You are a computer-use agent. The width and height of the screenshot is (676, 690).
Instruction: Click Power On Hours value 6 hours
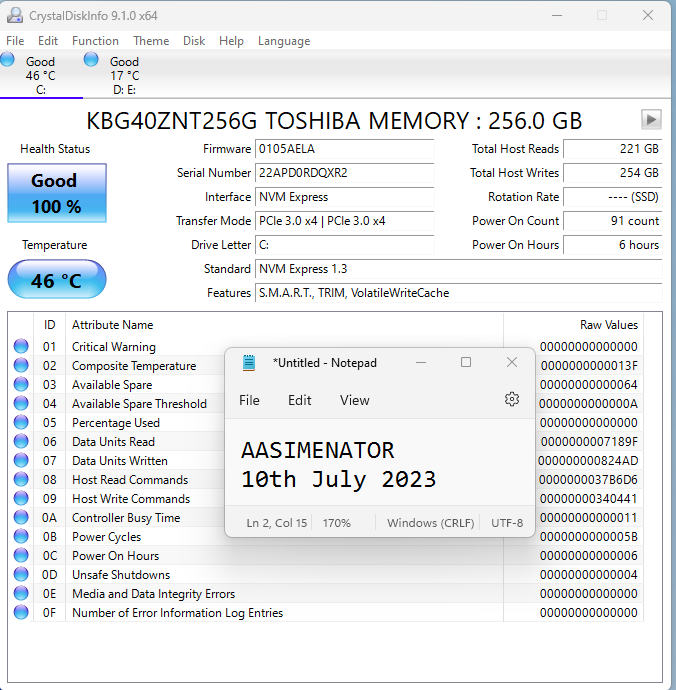click(613, 245)
